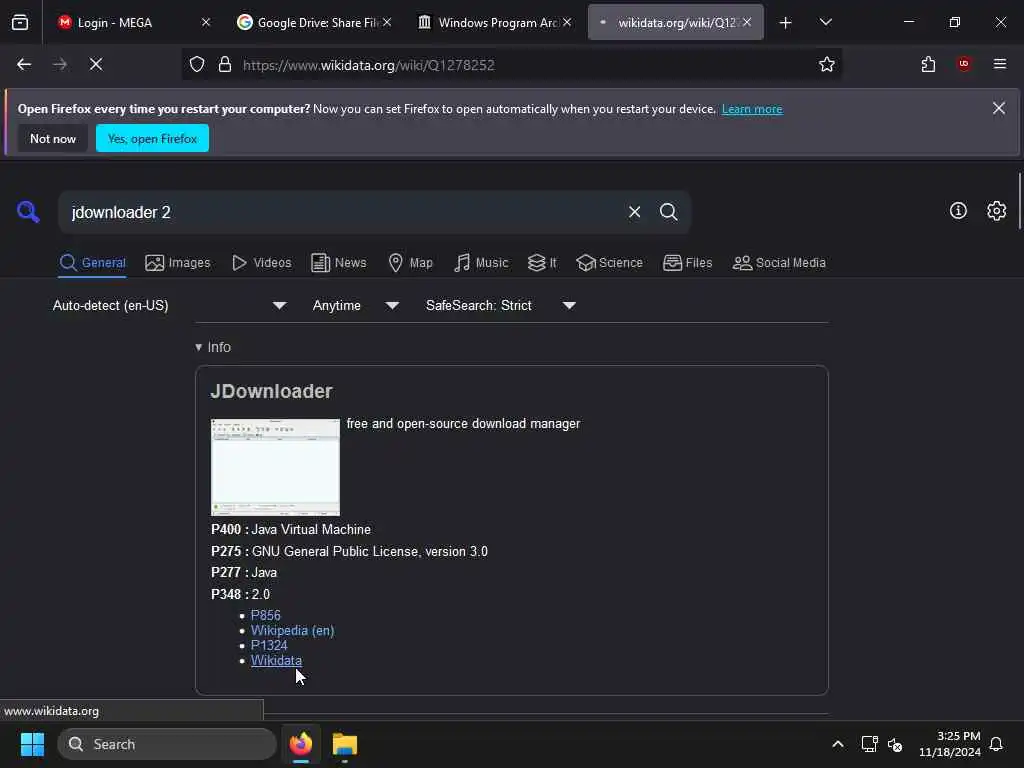Clear the jdownloader 2 search query
Viewport: 1024px width, 768px height.
(634, 212)
